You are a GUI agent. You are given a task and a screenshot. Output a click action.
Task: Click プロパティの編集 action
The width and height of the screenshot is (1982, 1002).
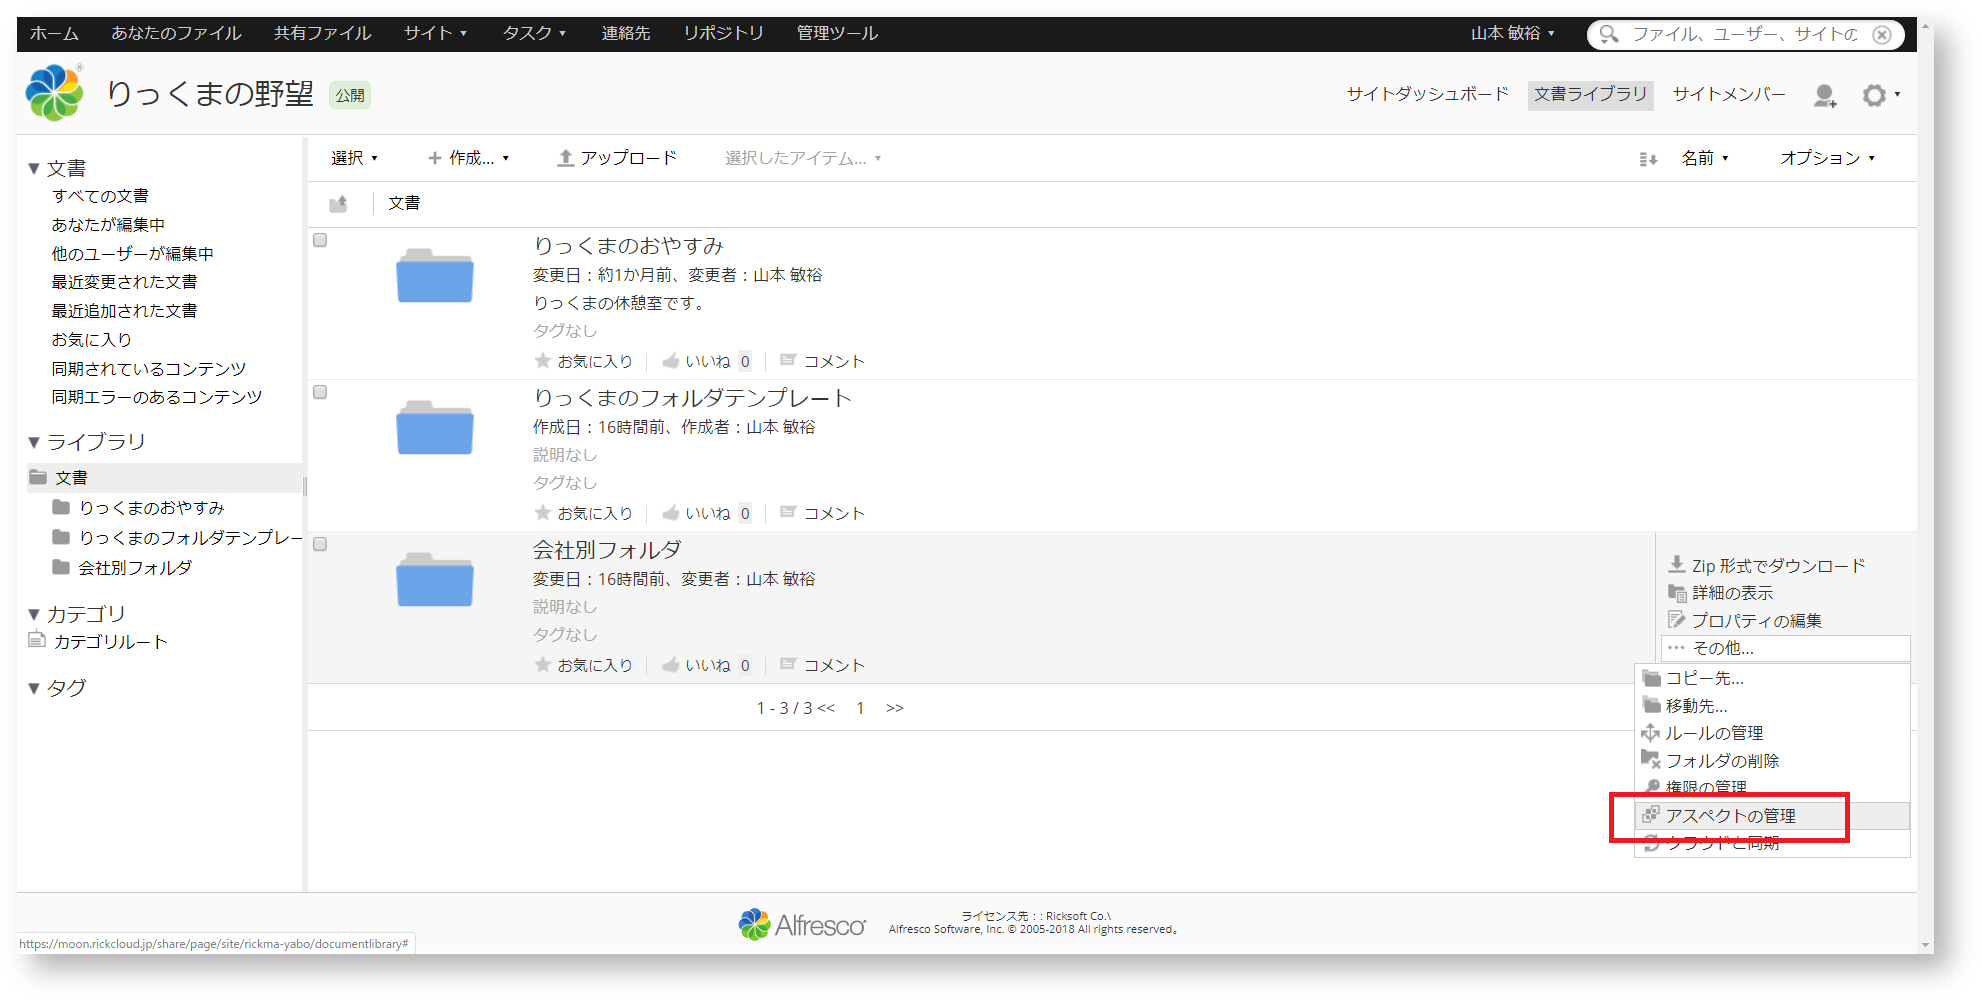(x=1745, y=621)
